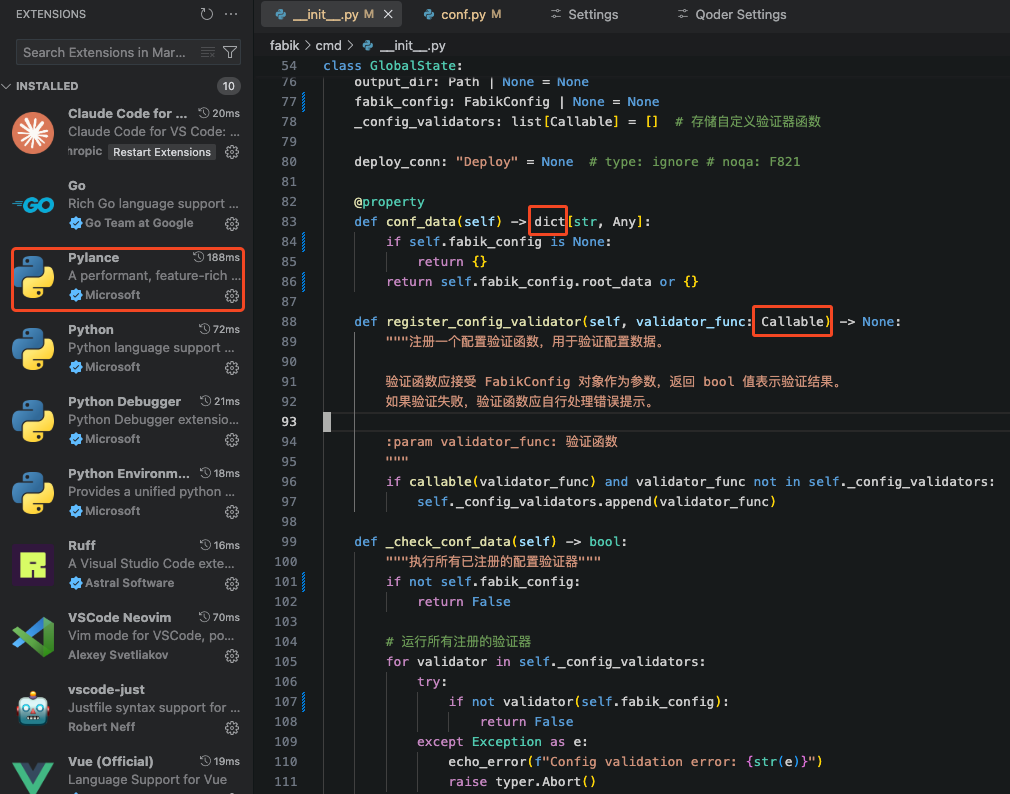This screenshot has width=1010, height=794.
Task: Click the Restart Extensions button
Action: (x=162, y=152)
